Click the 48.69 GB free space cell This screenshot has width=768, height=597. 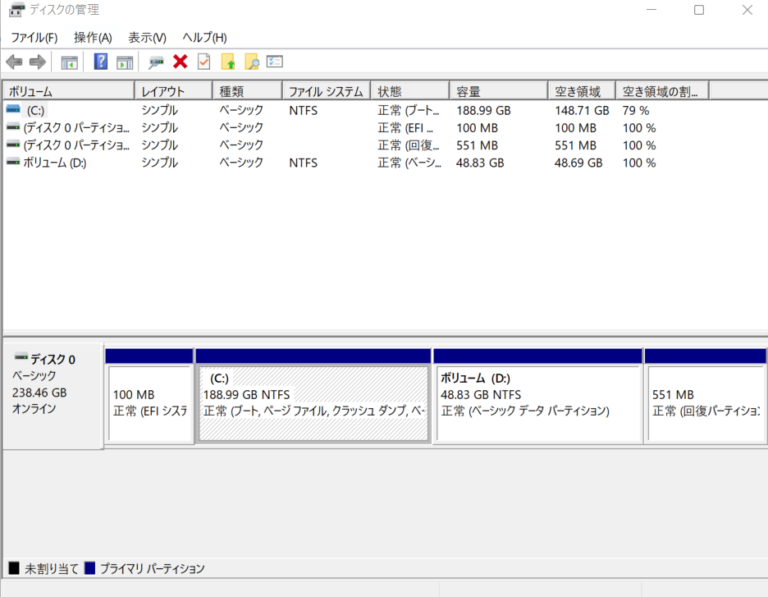coord(578,163)
